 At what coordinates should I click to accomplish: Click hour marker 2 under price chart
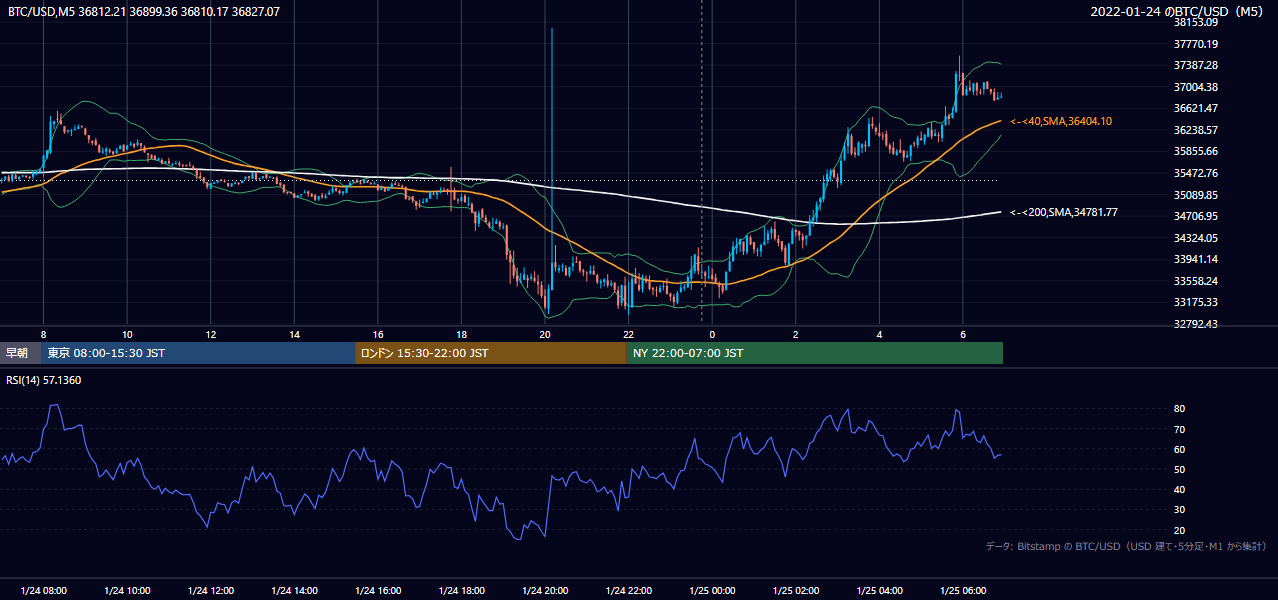pos(795,334)
